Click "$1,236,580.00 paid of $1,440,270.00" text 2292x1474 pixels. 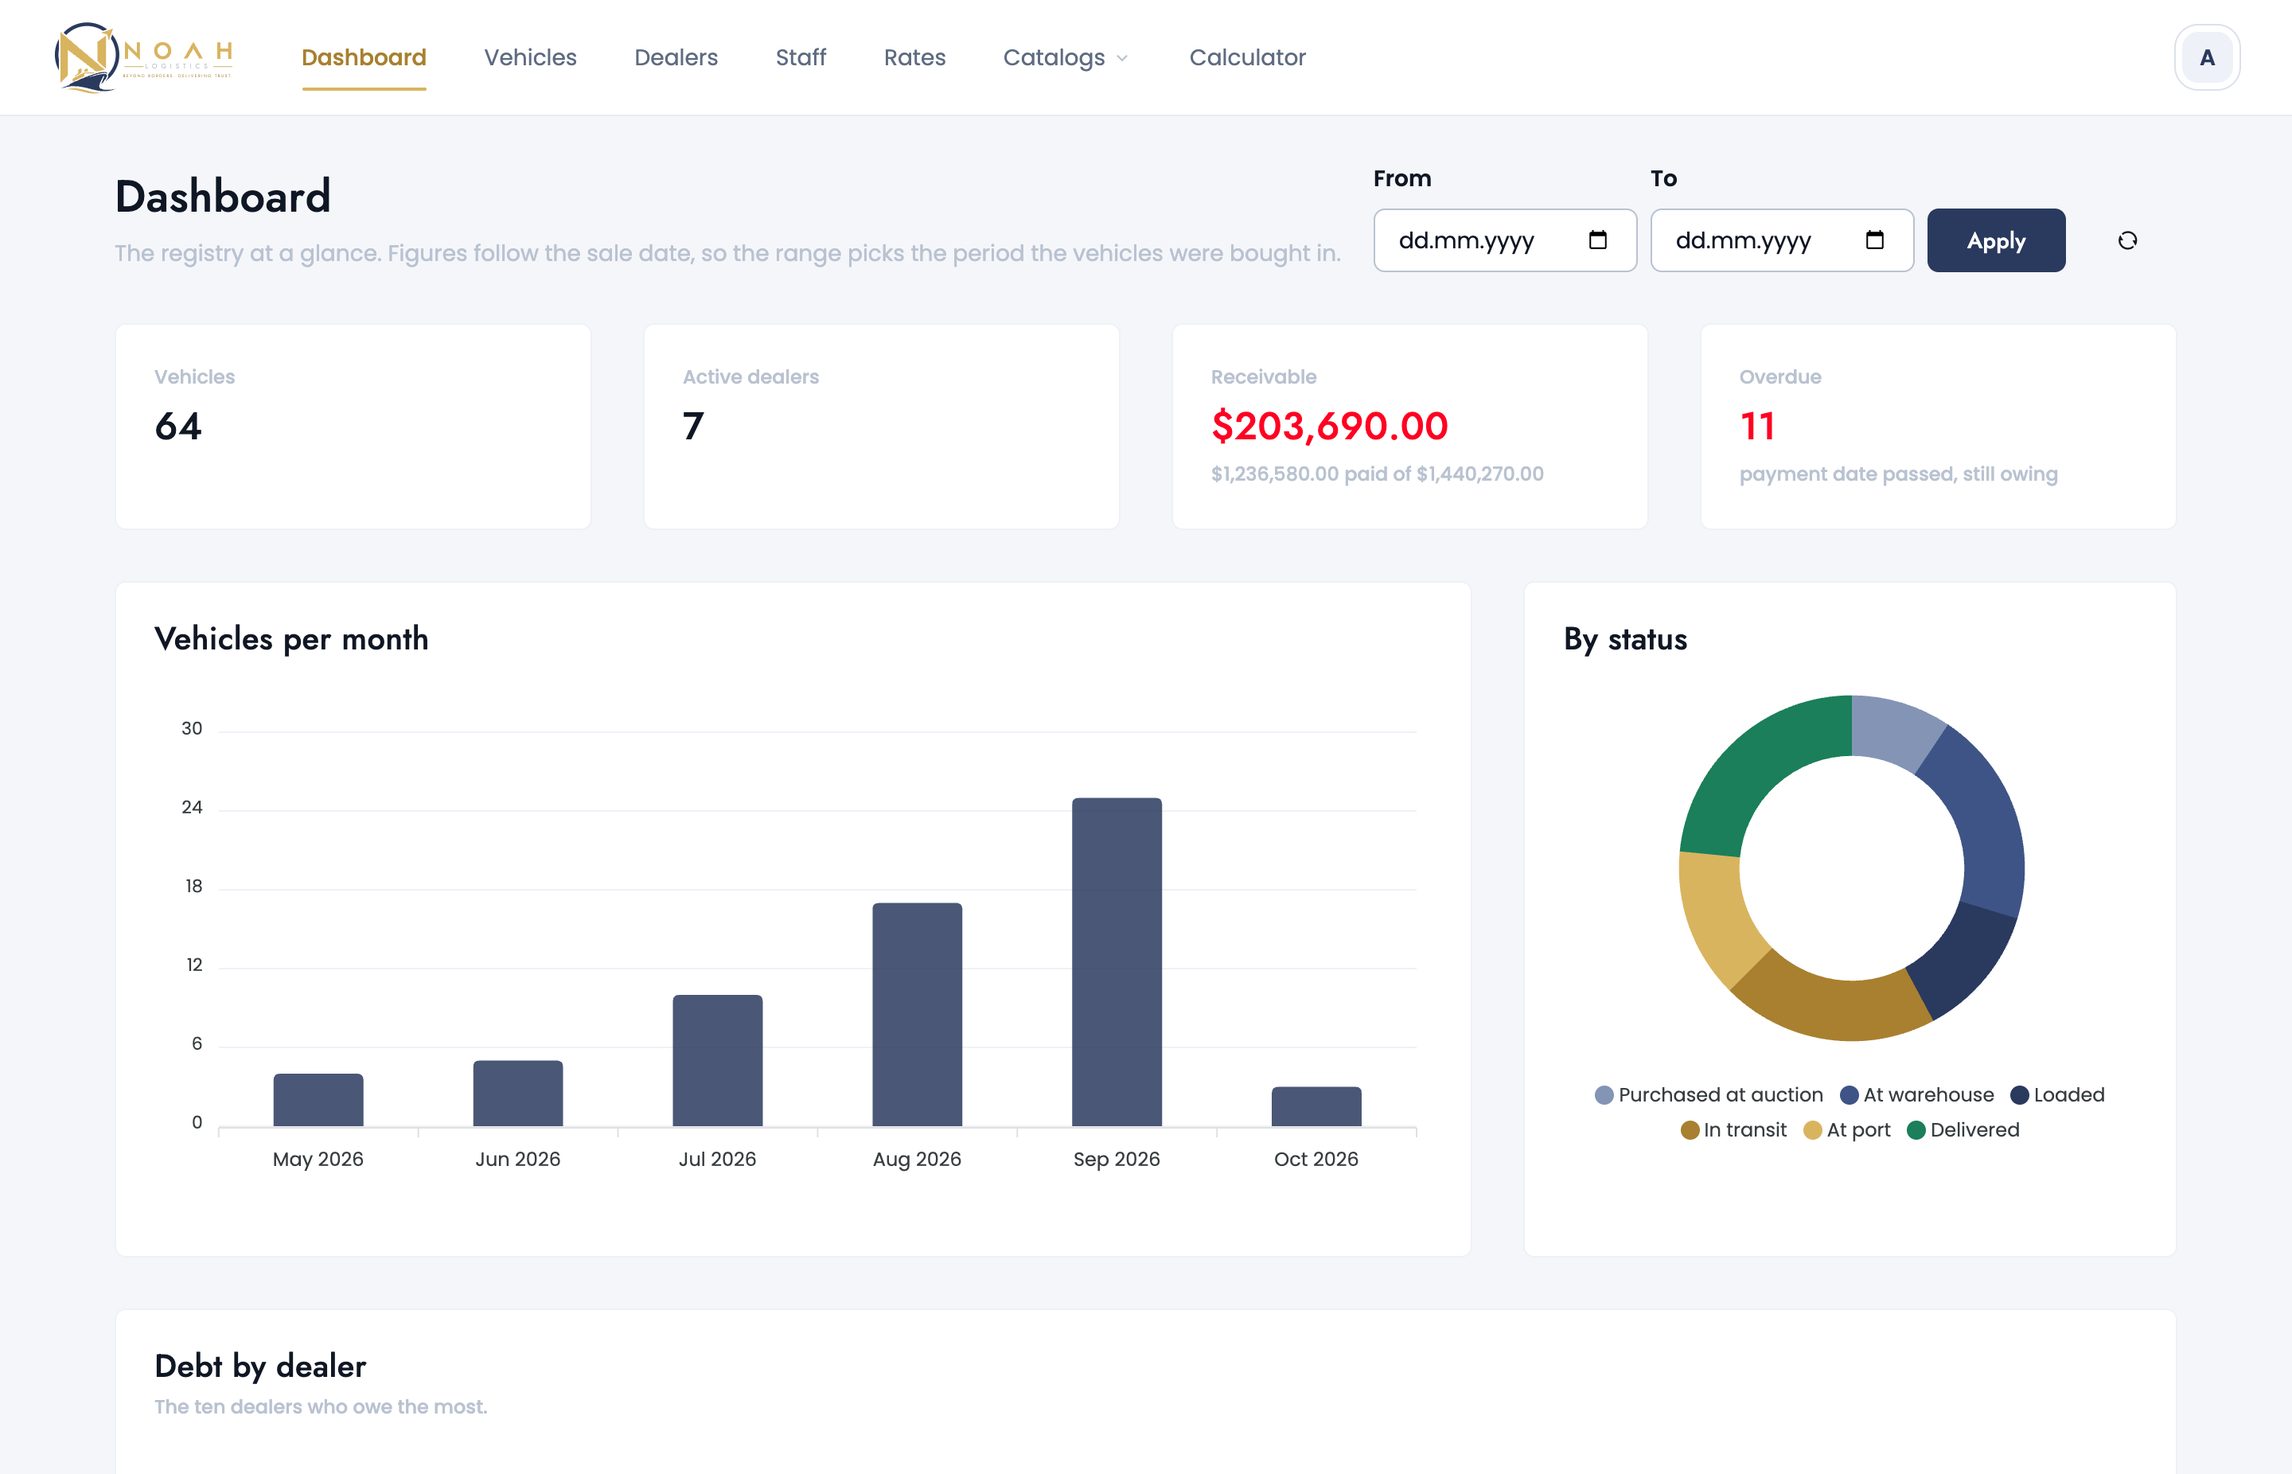(1377, 474)
